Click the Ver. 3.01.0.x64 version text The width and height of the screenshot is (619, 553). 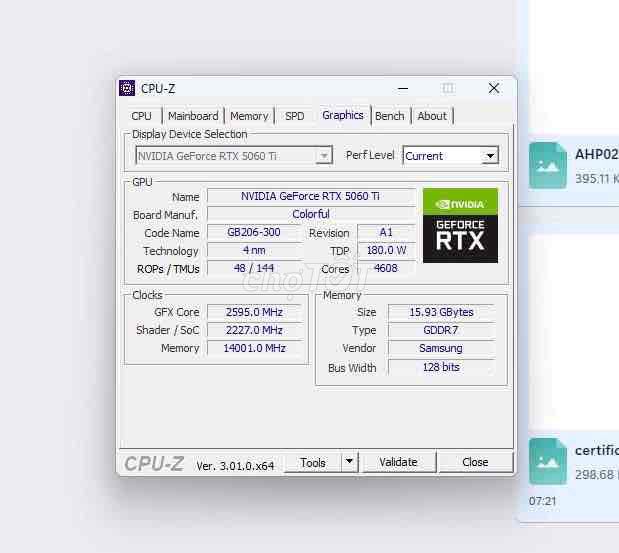[x=235, y=466]
